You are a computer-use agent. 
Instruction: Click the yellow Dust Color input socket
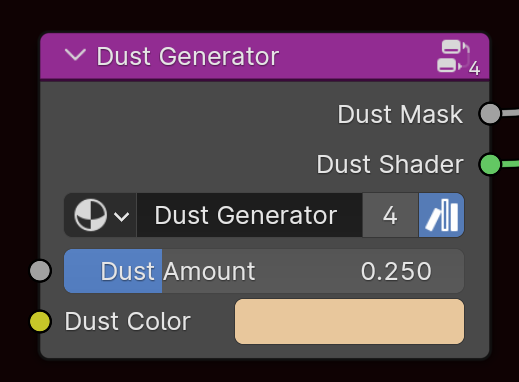coord(40,321)
